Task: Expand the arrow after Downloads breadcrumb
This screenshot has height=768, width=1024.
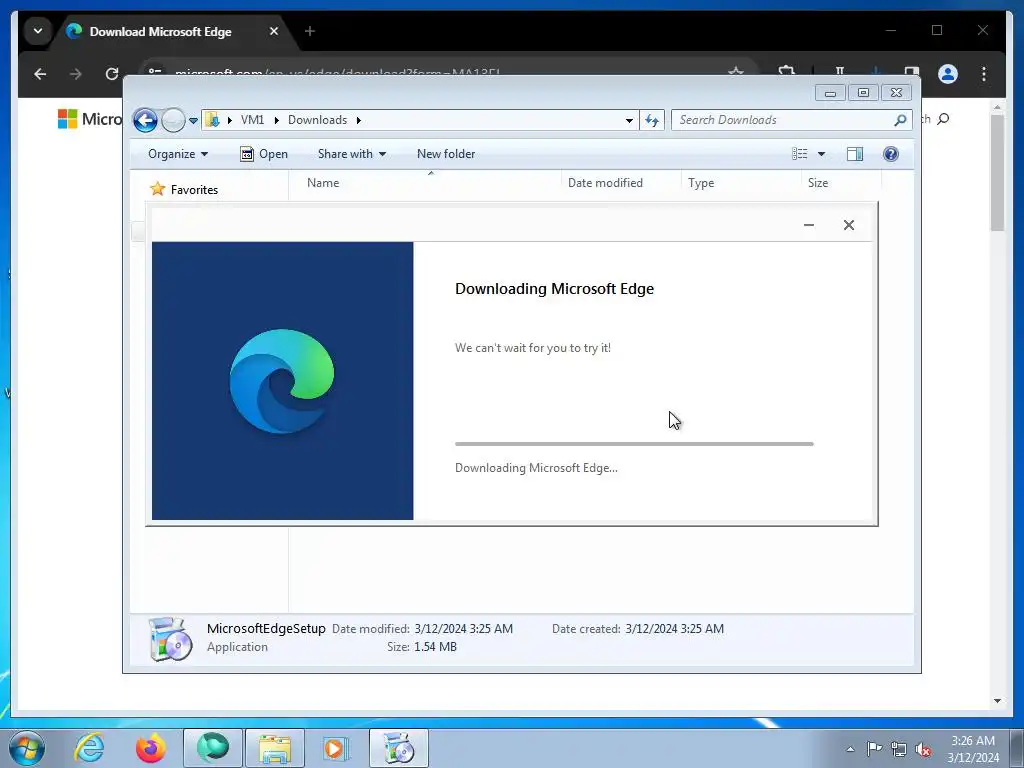Action: pyautogui.click(x=359, y=120)
